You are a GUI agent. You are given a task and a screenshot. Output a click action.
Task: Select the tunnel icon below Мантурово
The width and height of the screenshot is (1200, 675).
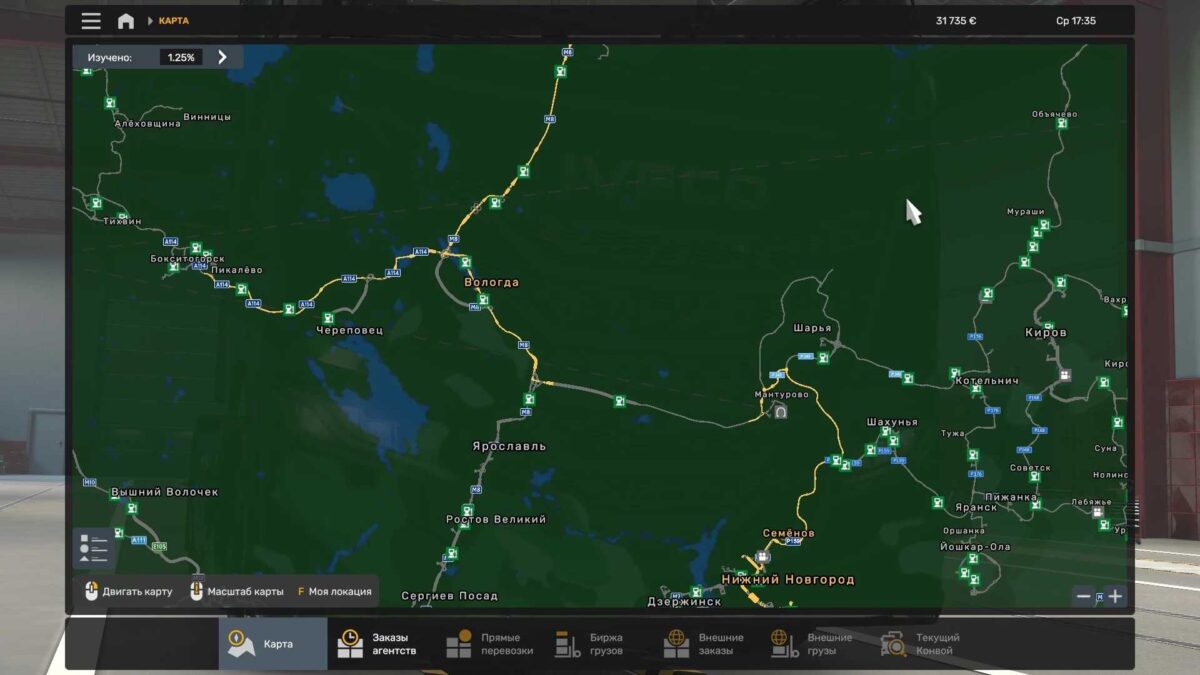[x=781, y=411]
